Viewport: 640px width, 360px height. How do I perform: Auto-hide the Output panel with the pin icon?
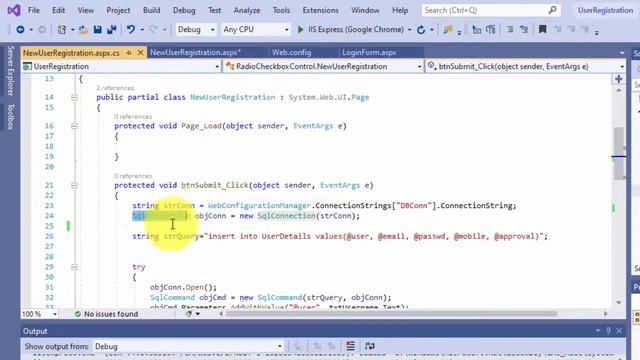pyautogui.click(x=608, y=331)
